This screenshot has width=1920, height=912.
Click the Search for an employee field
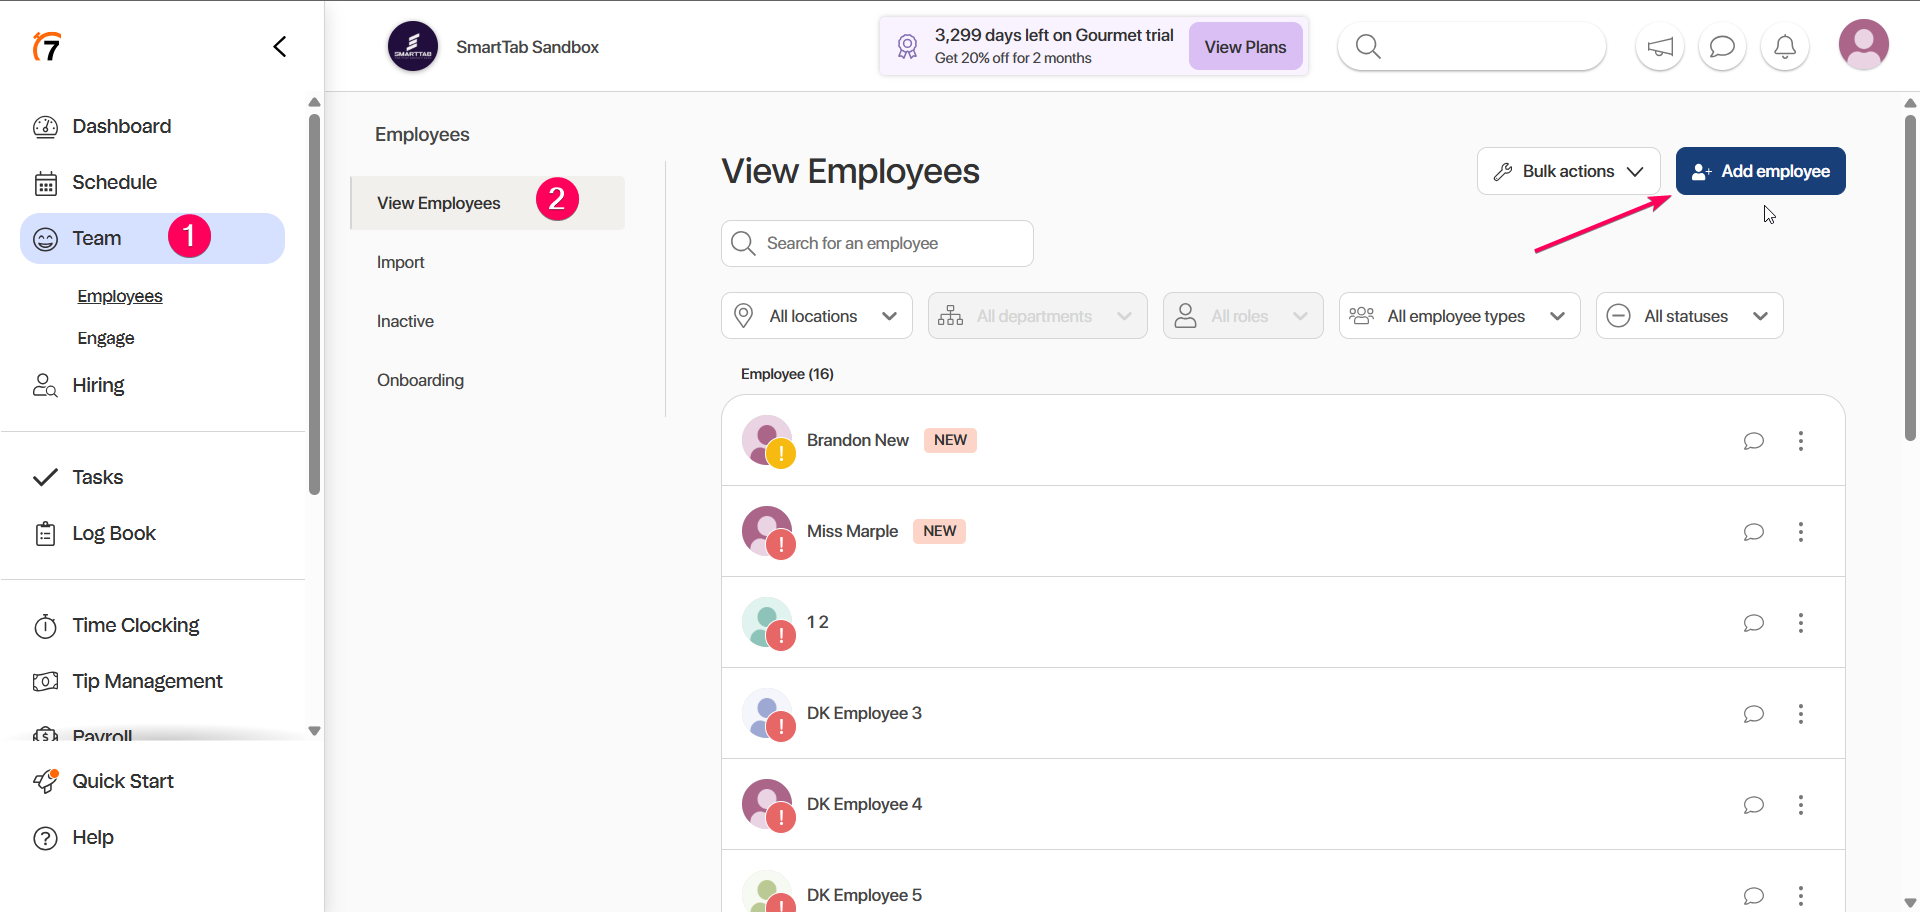(877, 243)
